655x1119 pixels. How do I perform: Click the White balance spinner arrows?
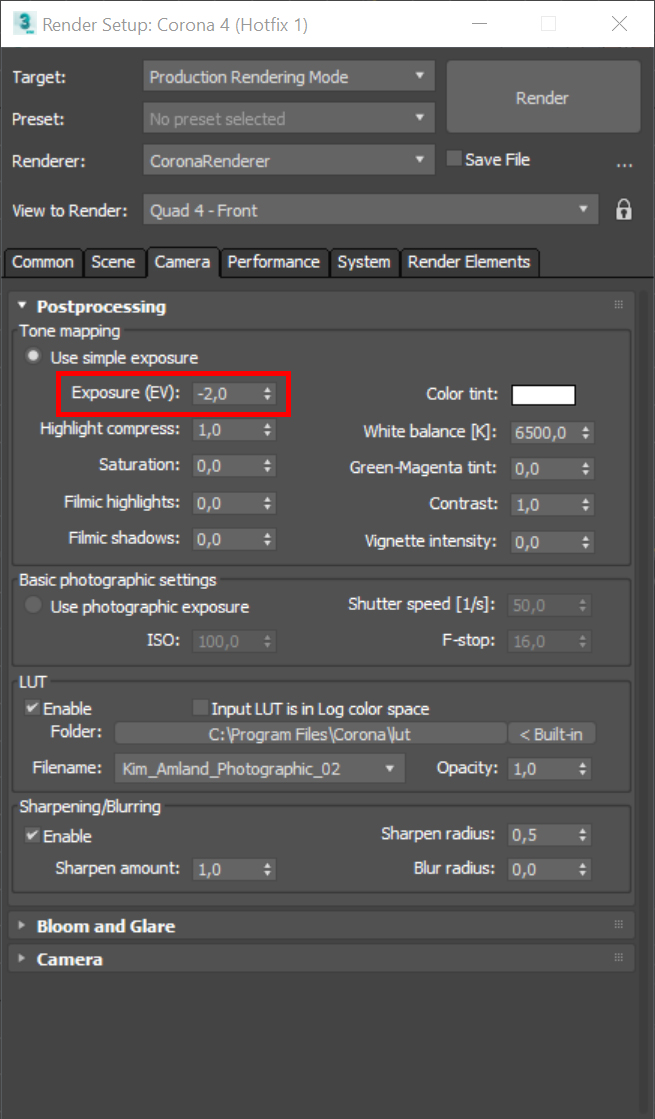[586, 433]
